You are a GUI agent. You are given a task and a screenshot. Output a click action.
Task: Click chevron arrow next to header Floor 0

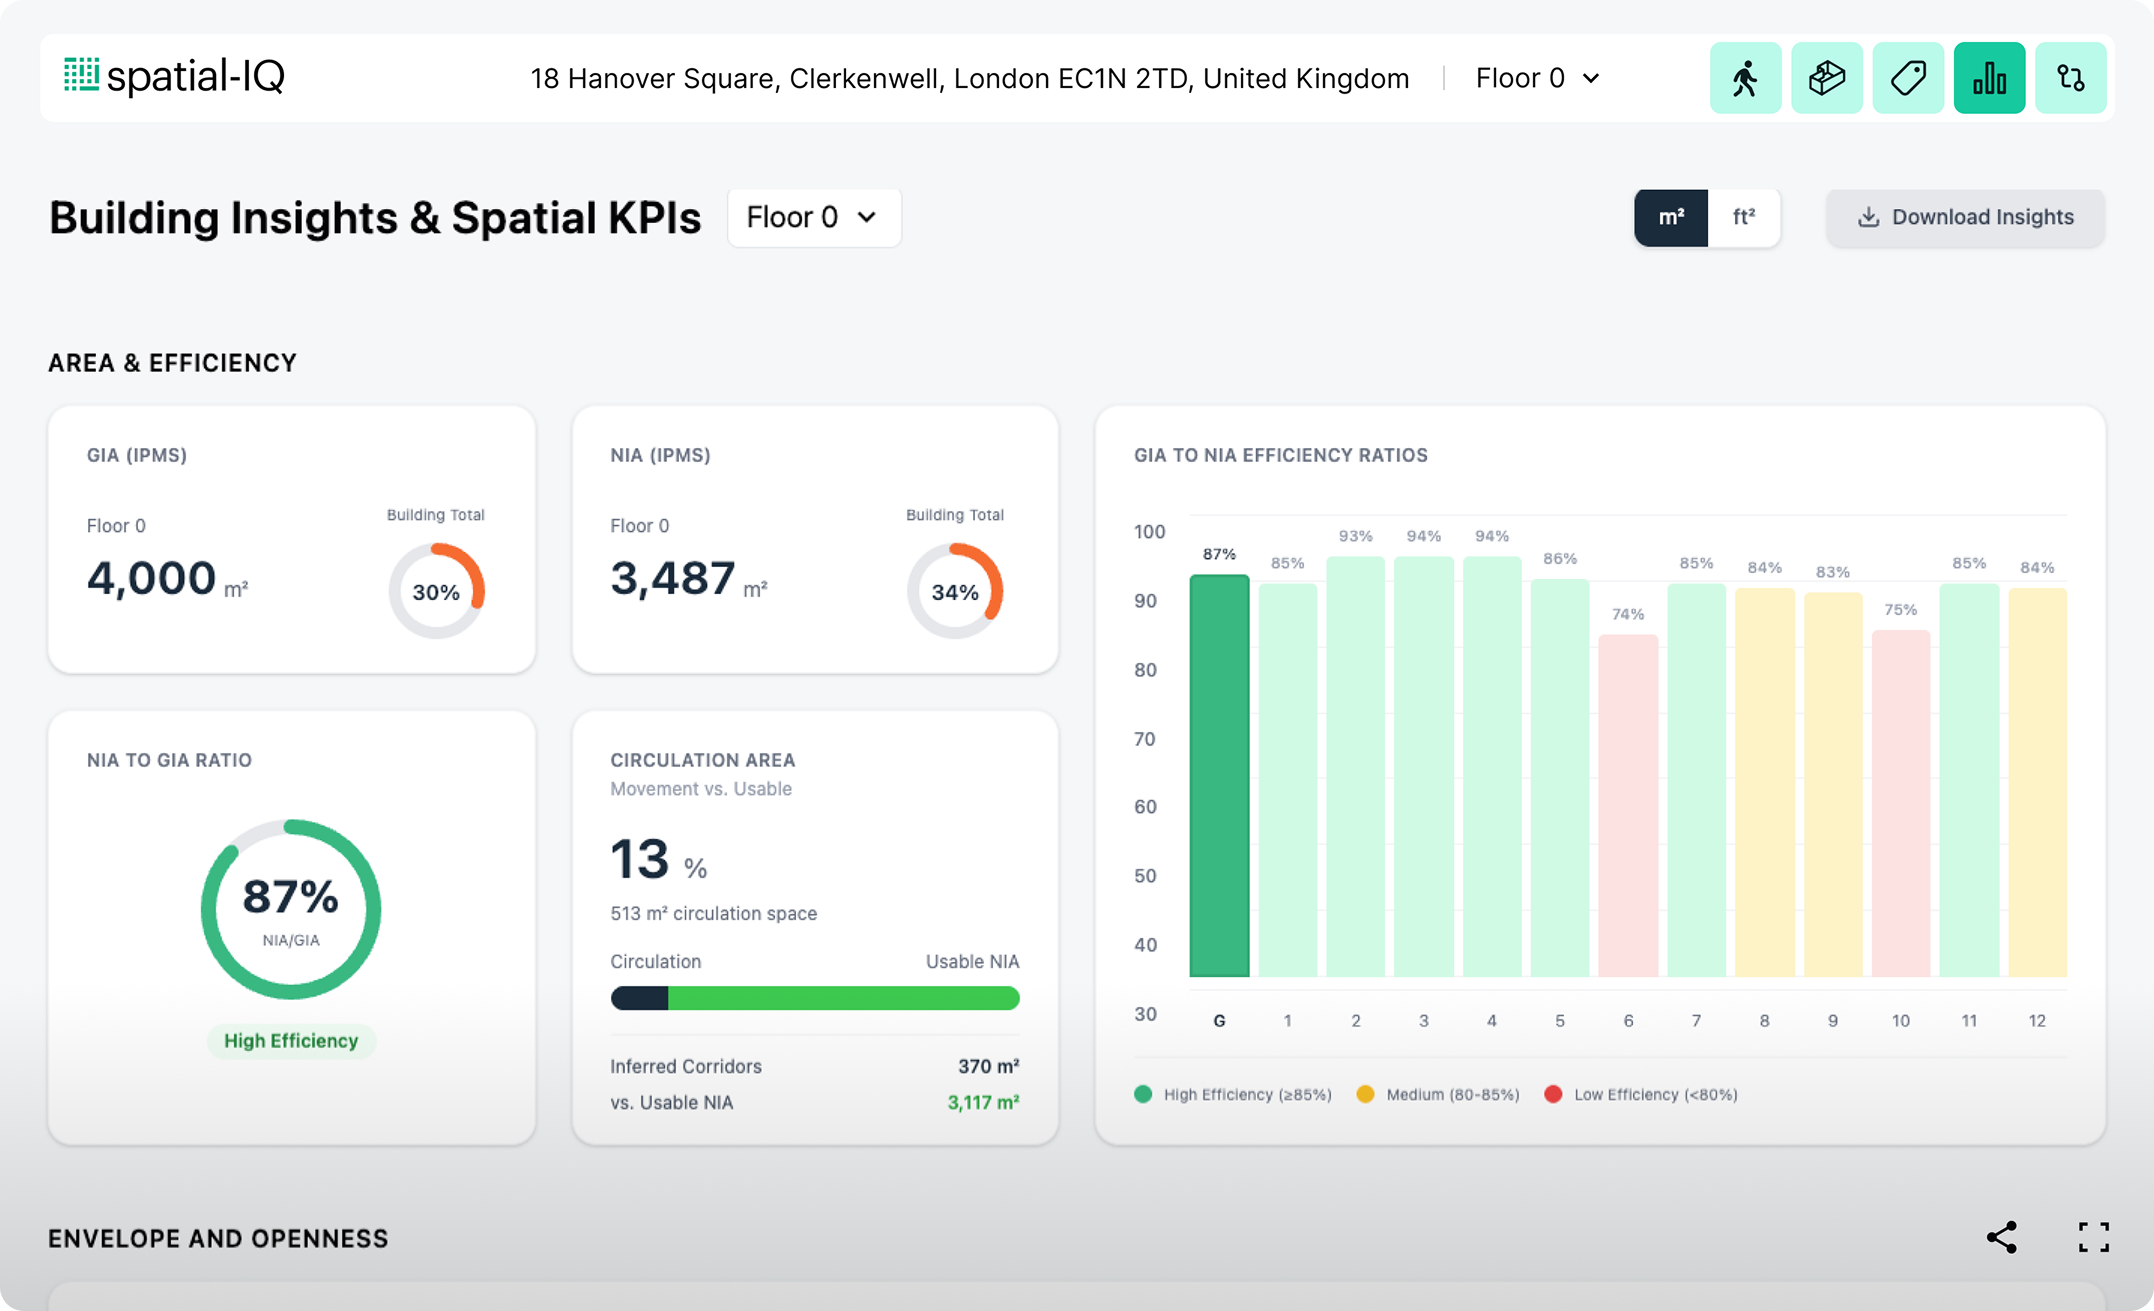coord(1591,78)
